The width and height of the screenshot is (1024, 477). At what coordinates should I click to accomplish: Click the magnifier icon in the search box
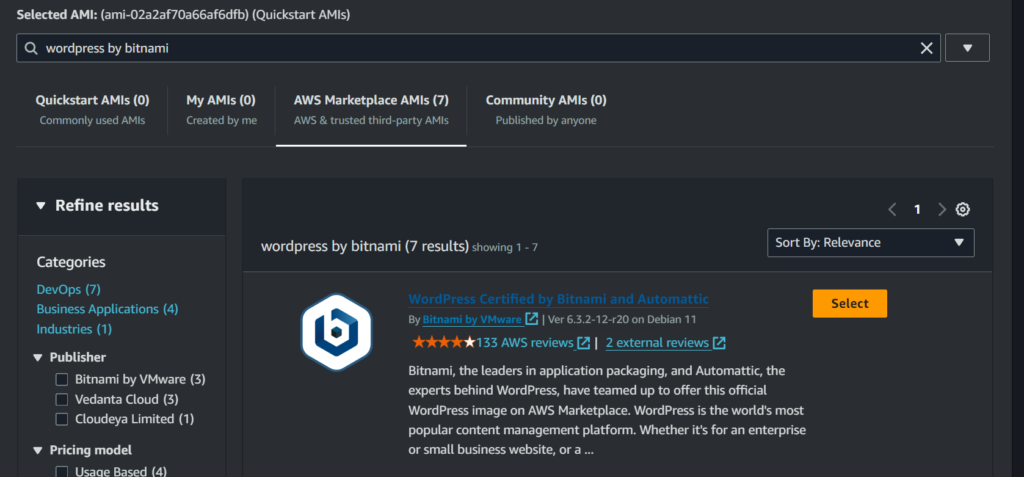(31, 48)
